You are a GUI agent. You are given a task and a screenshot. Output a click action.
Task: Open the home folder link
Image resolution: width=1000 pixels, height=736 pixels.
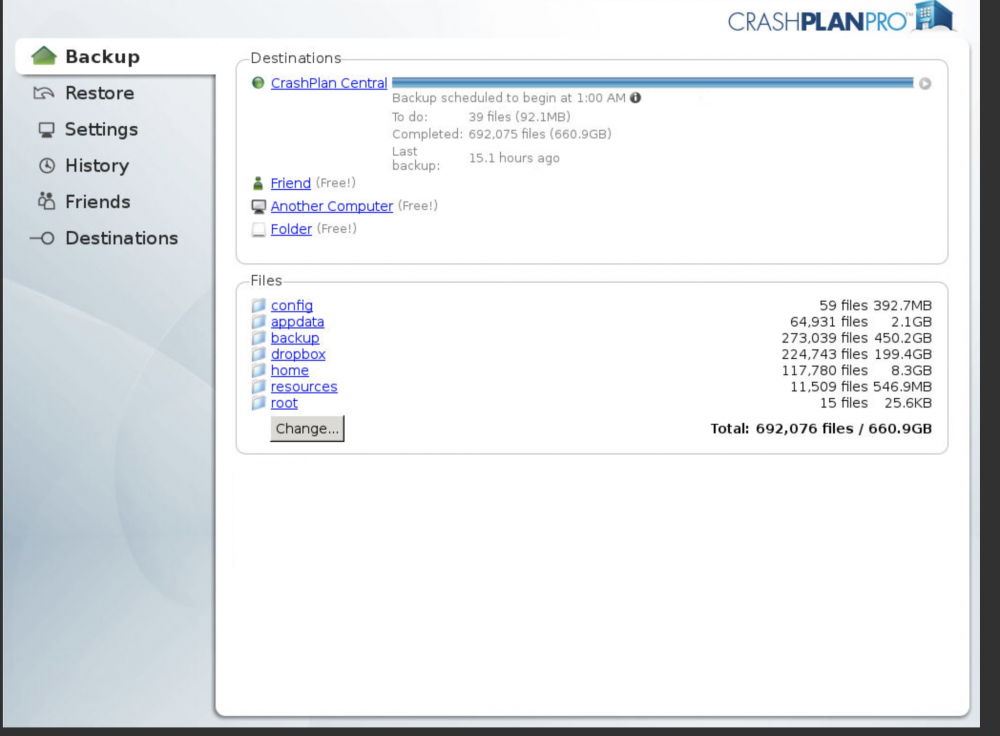(290, 371)
